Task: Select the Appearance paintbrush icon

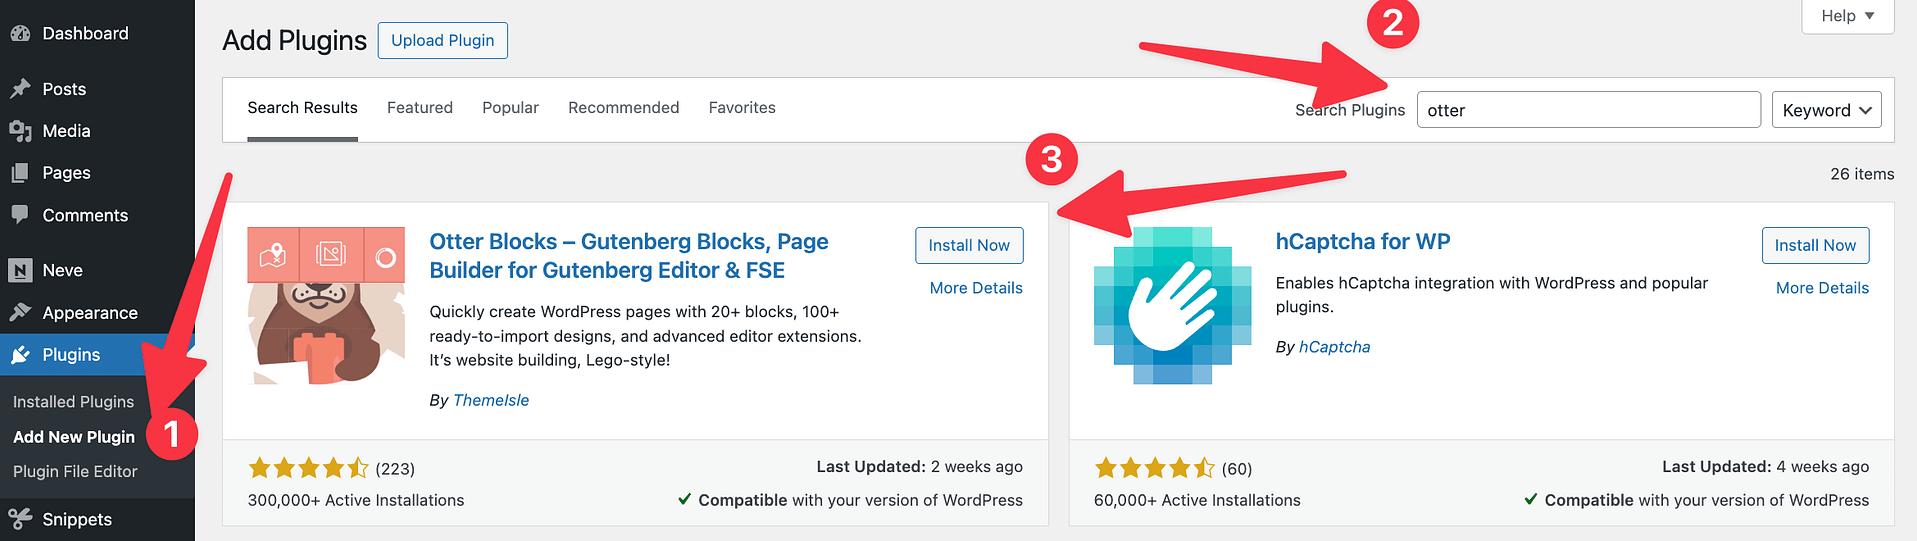Action: click(x=20, y=312)
